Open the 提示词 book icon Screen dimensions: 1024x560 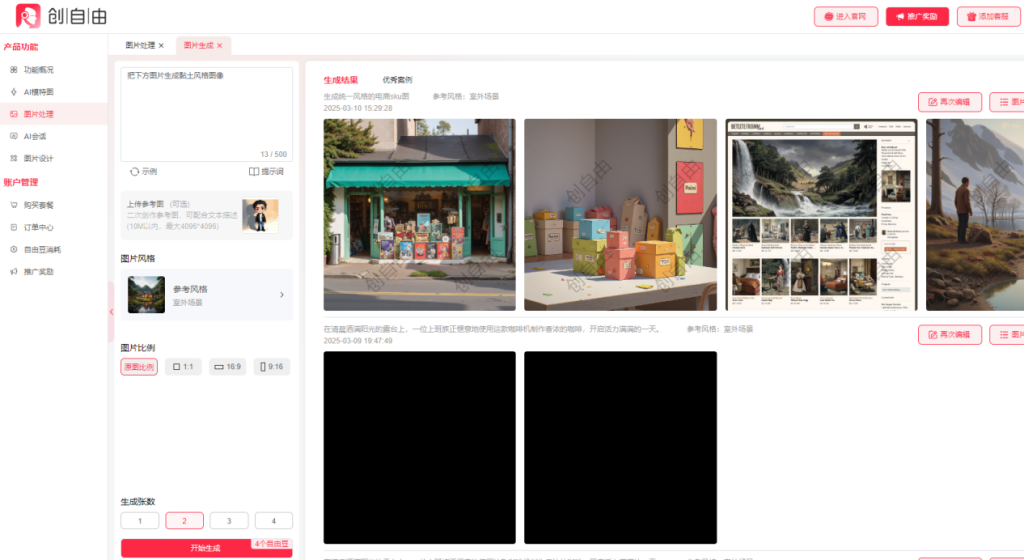254,172
